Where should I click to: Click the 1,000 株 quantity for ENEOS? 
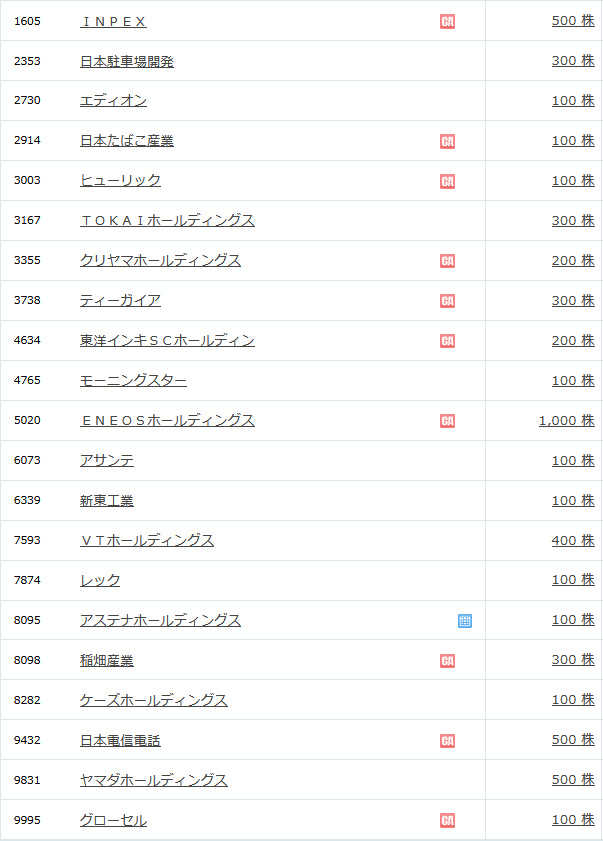(567, 420)
